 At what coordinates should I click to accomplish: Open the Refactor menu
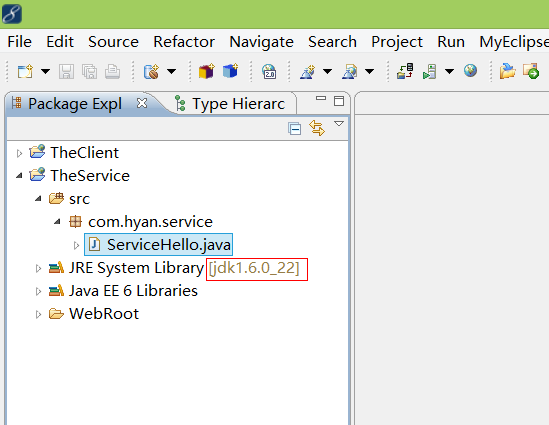click(x=184, y=42)
